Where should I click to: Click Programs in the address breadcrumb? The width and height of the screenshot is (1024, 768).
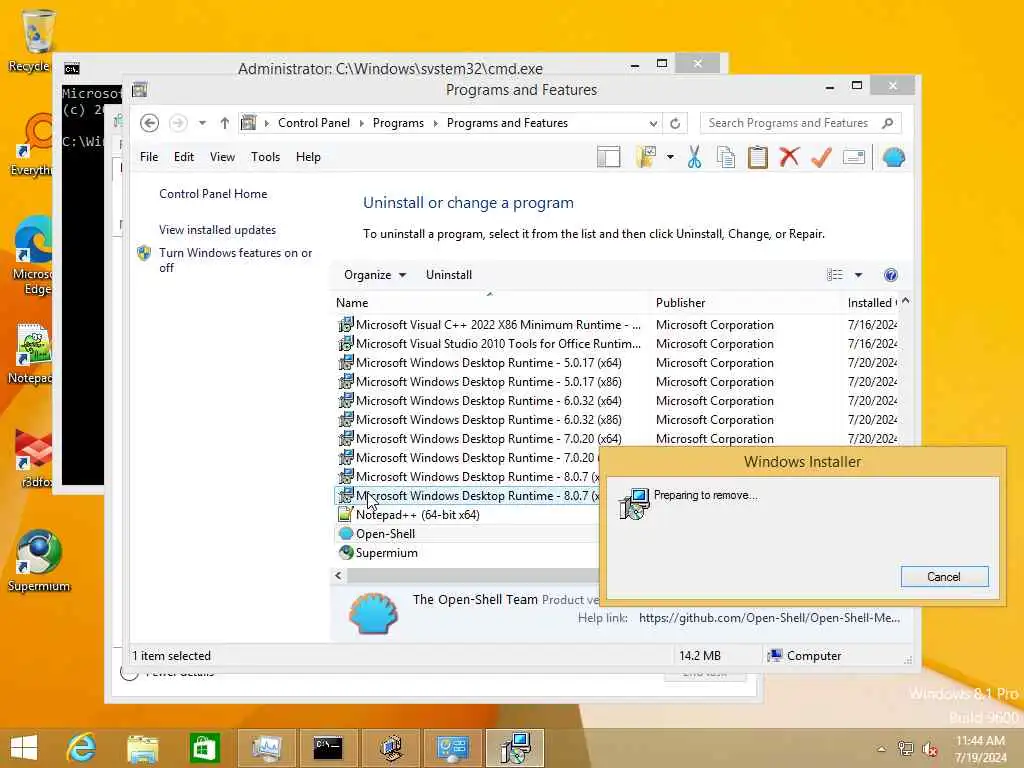[398, 123]
